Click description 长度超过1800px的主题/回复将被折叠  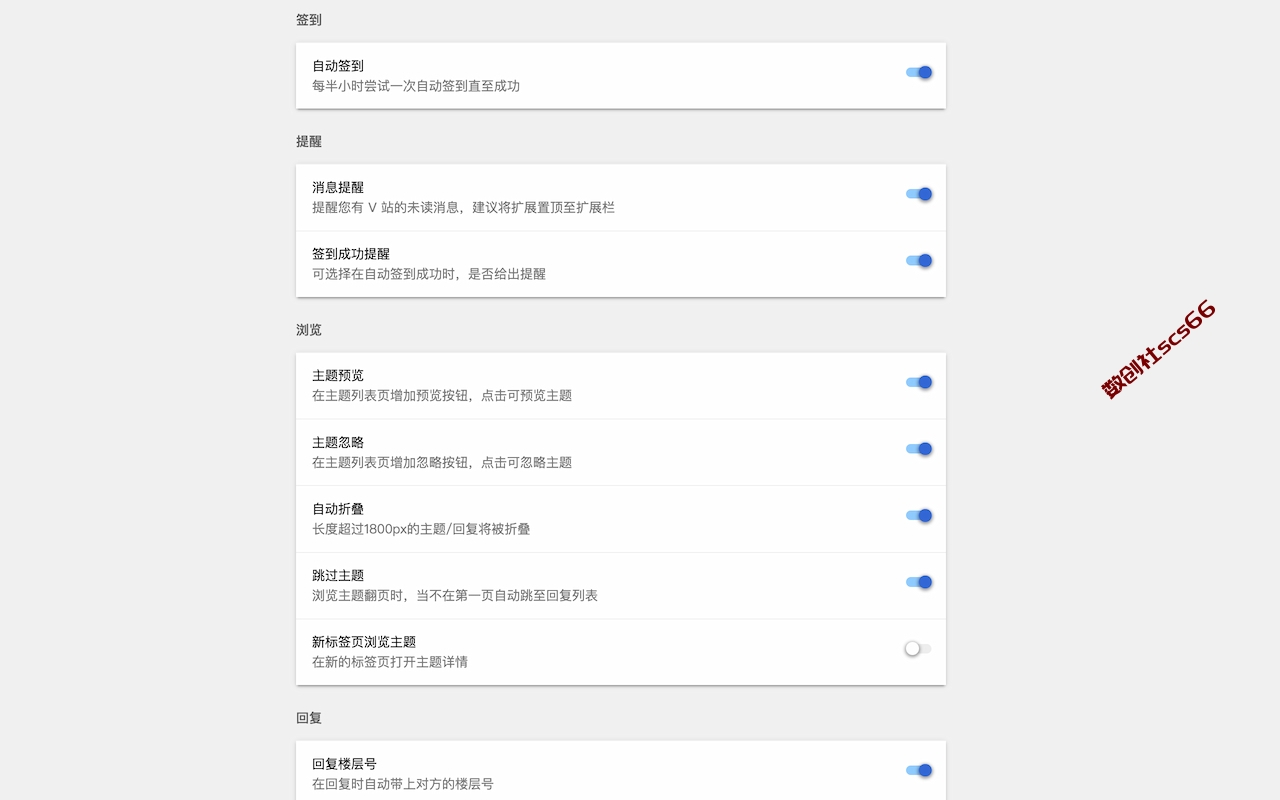tap(421, 529)
